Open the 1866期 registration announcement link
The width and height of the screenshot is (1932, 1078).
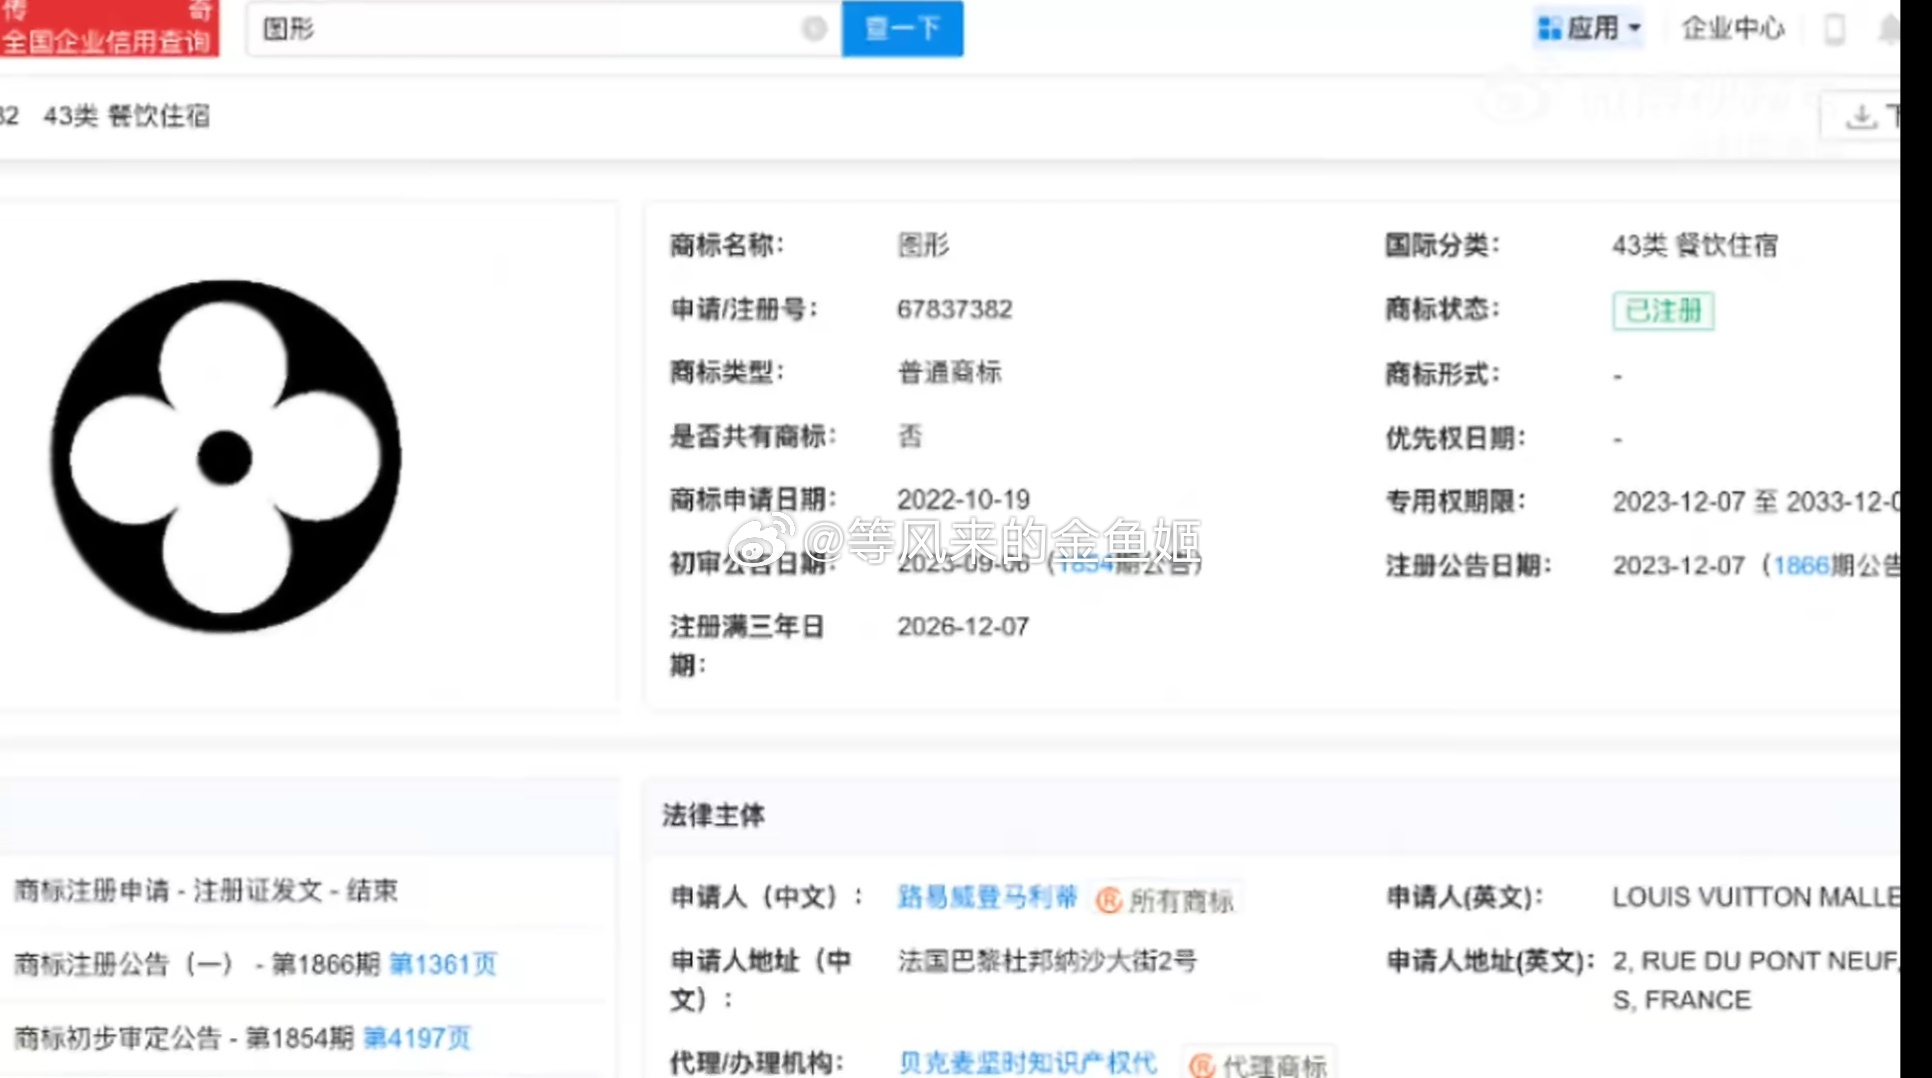tap(1800, 565)
